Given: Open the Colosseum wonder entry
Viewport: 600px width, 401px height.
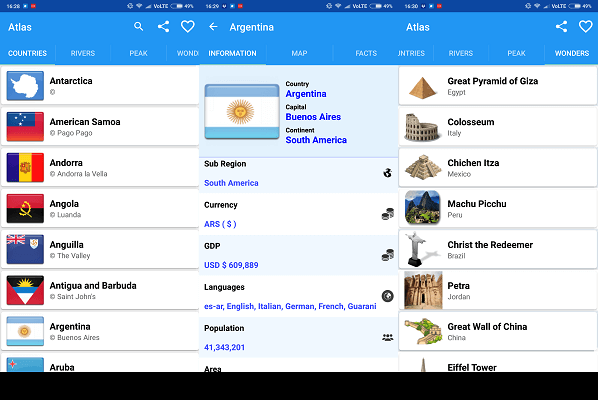Looking at the screenshot, I should [498, 127].
